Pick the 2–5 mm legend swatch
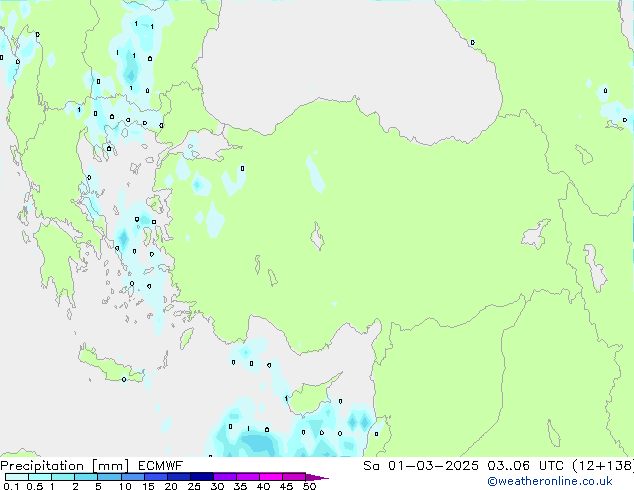 pyautogui.click(x=86, y=477)
